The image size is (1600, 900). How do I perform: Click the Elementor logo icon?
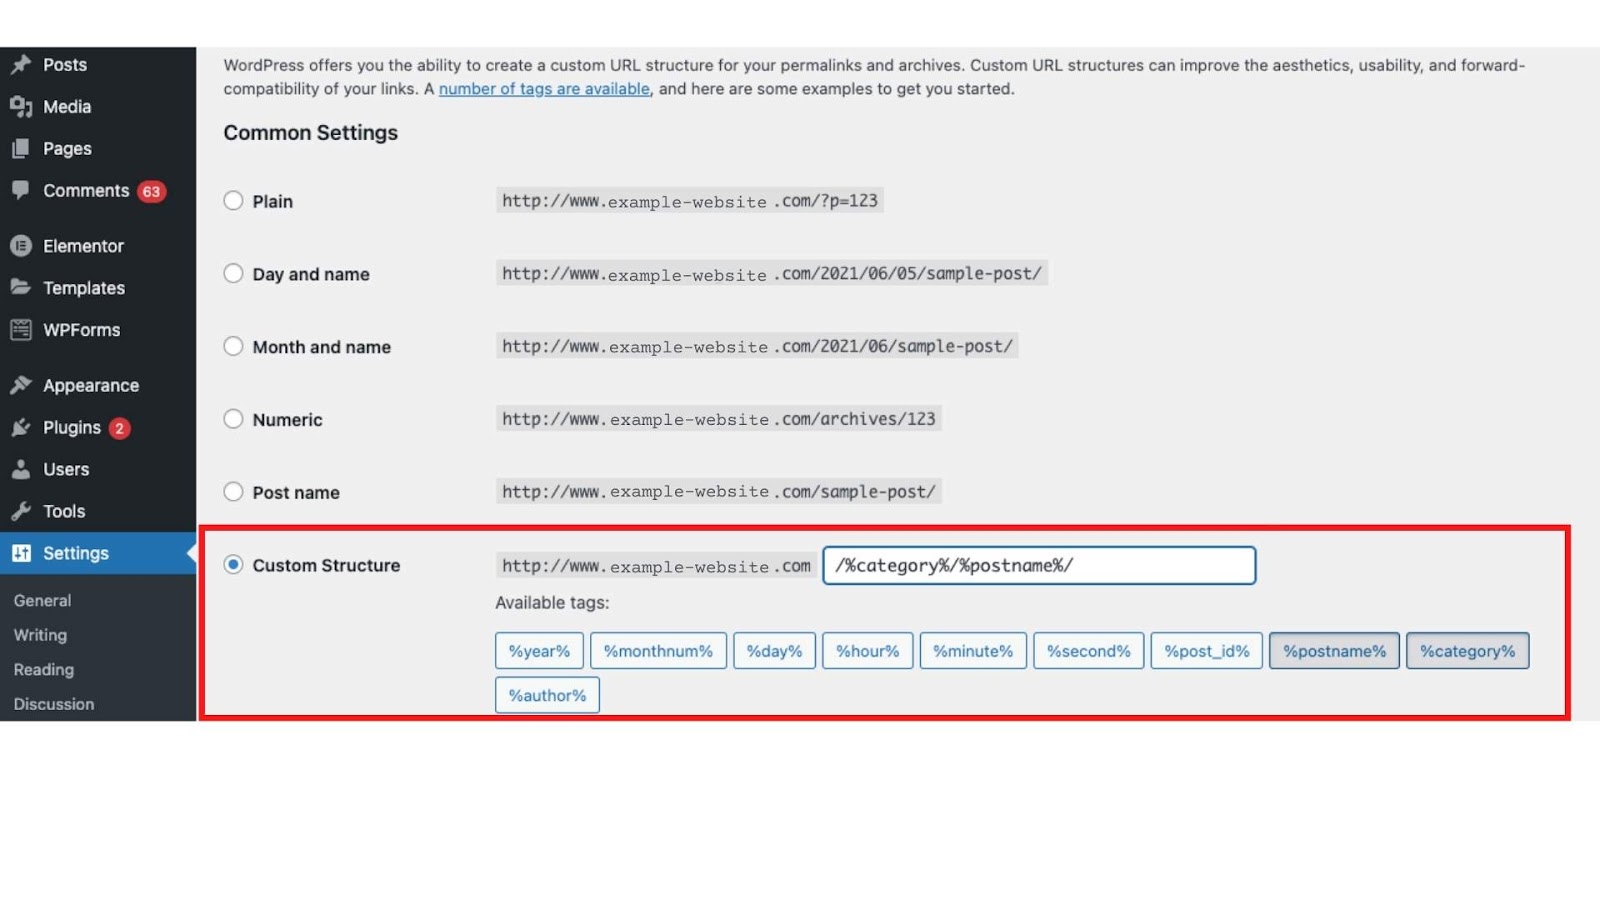point(21,245)
